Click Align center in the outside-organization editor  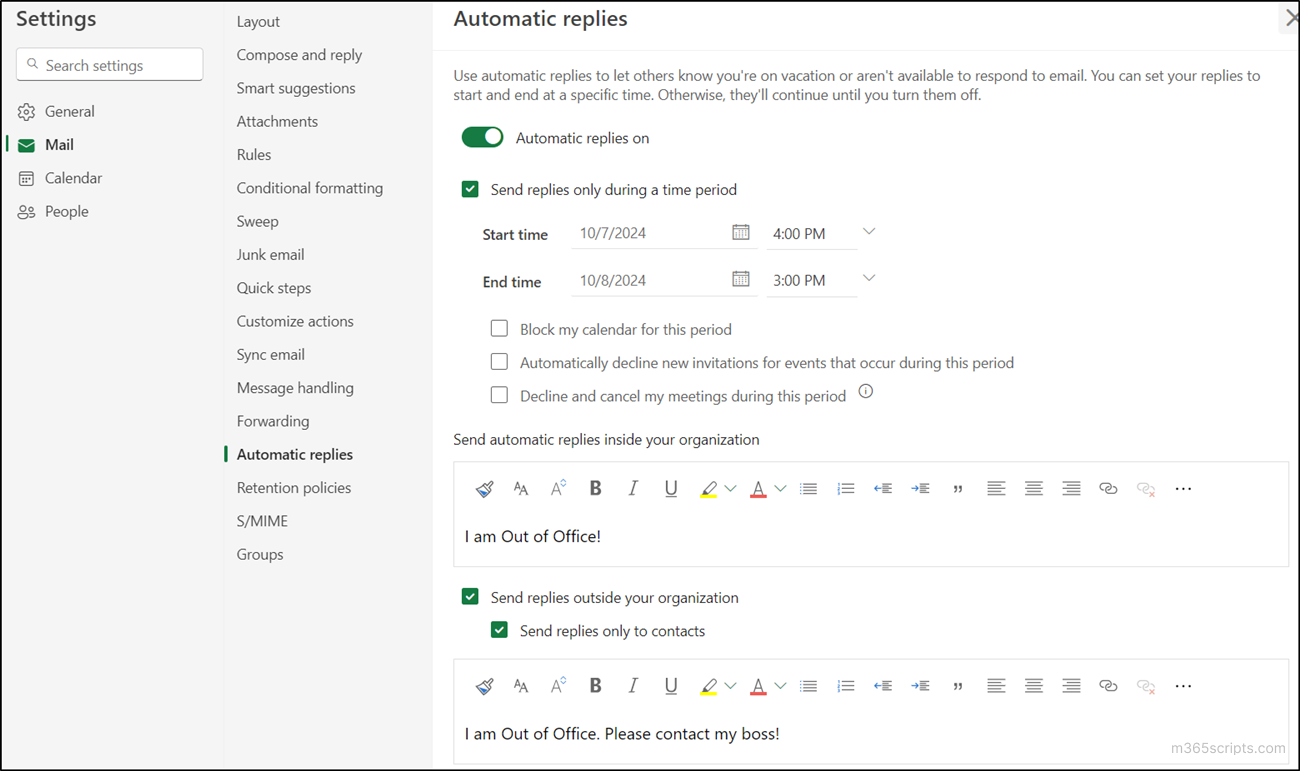click(x=1034, y=686)
